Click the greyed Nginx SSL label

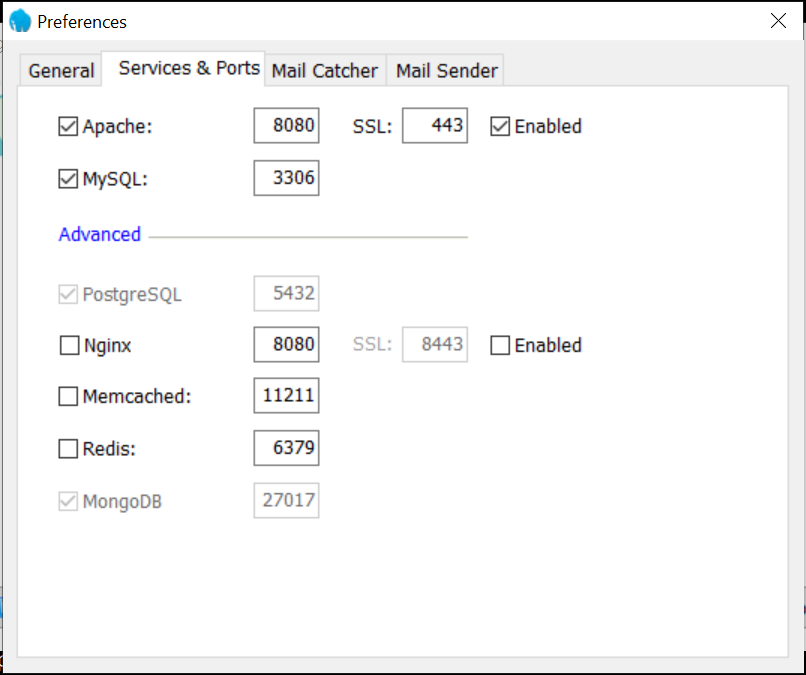(372, 344)
